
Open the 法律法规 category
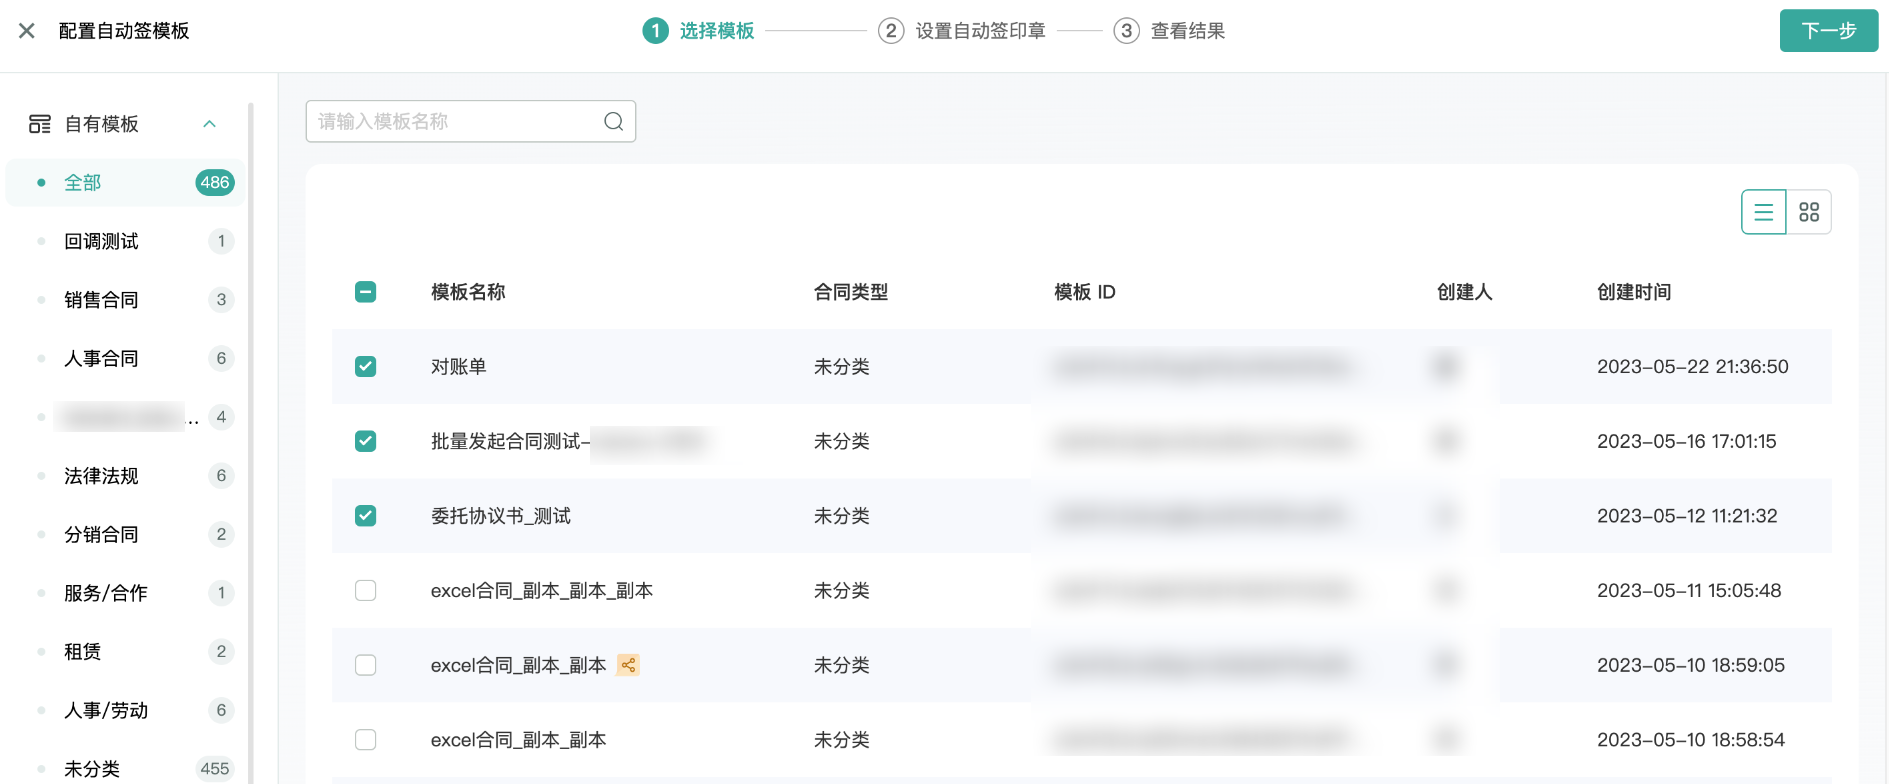click(x=126, y=475)
